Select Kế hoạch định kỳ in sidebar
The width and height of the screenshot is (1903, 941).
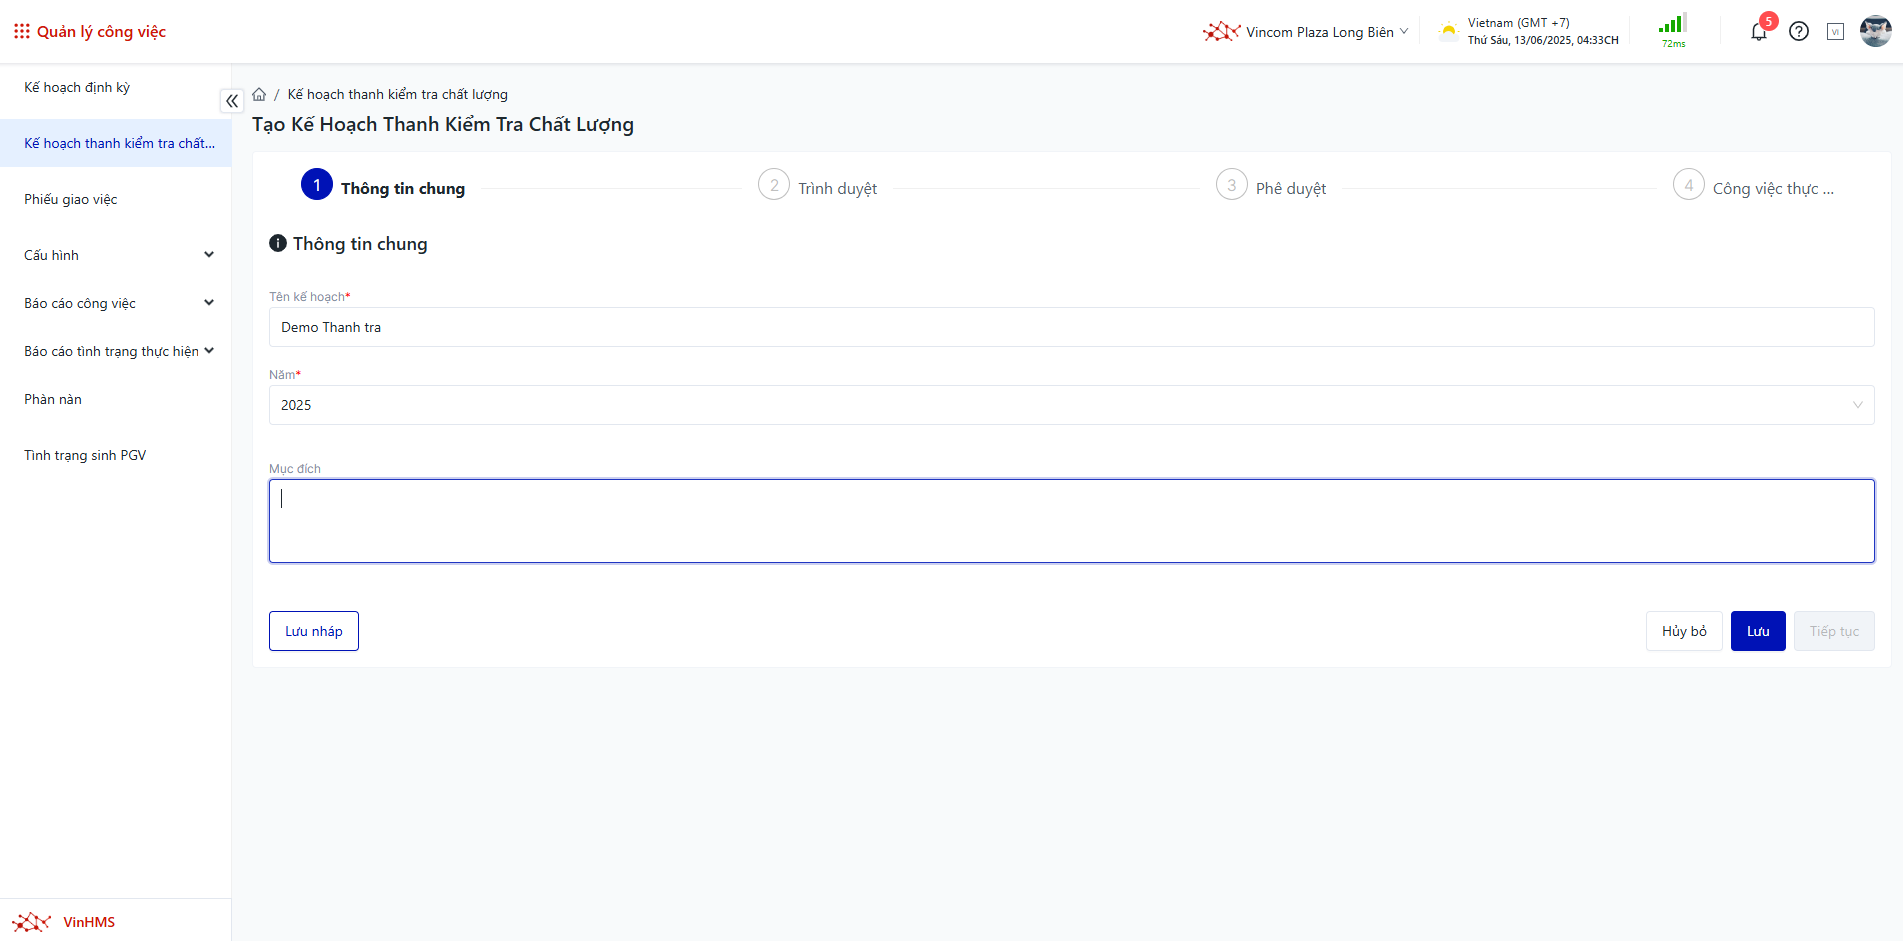77,87
